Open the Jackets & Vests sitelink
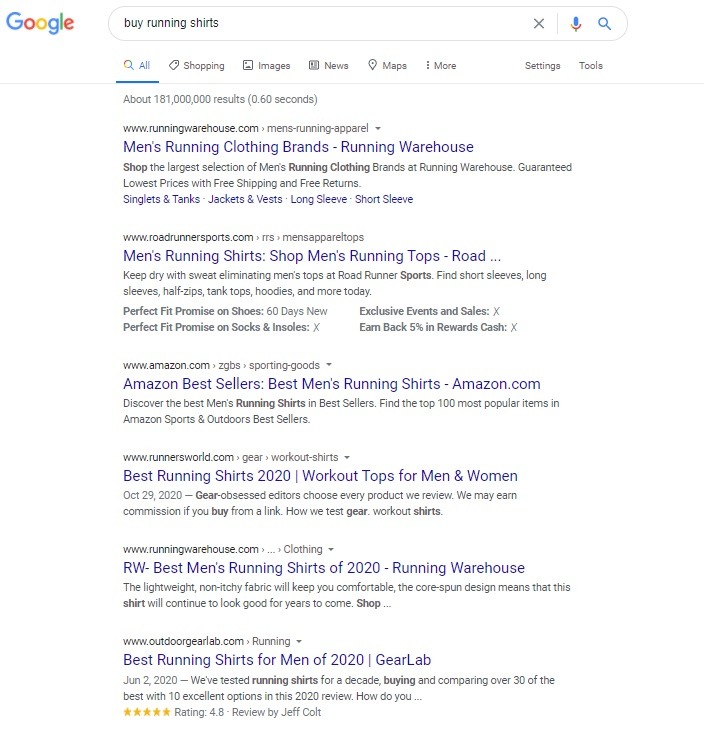The width and height of the screenshot is (704, 730). tap(245, 199)
